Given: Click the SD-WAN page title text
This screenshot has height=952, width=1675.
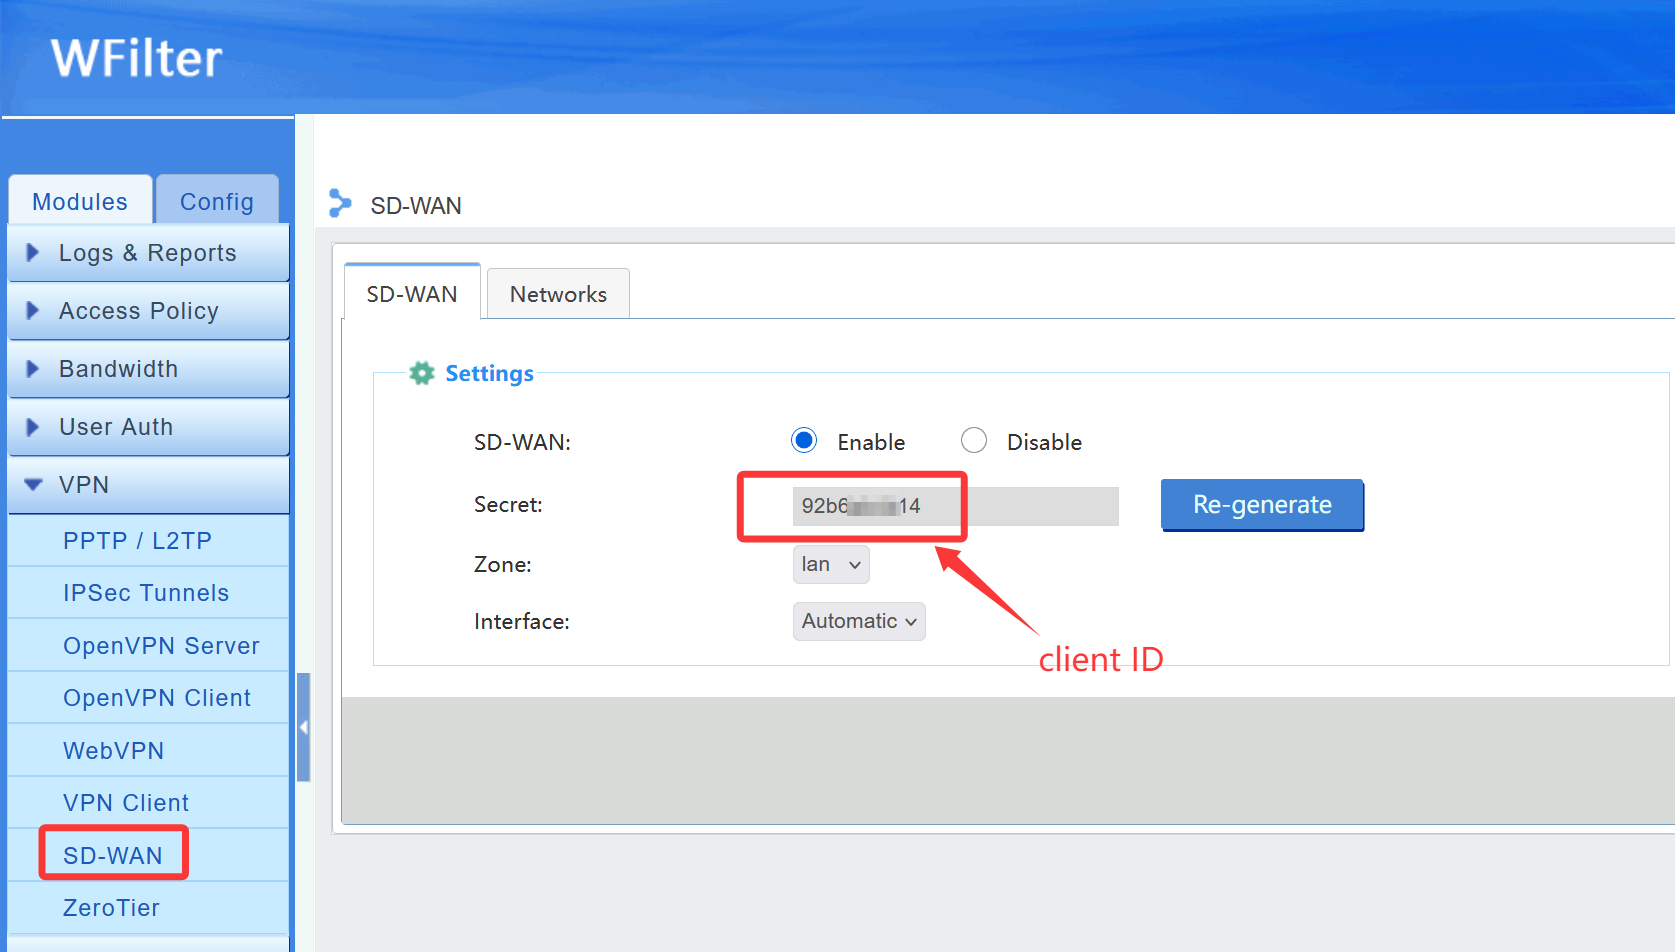Looking at the screenshot, I should tap(416, 205).
